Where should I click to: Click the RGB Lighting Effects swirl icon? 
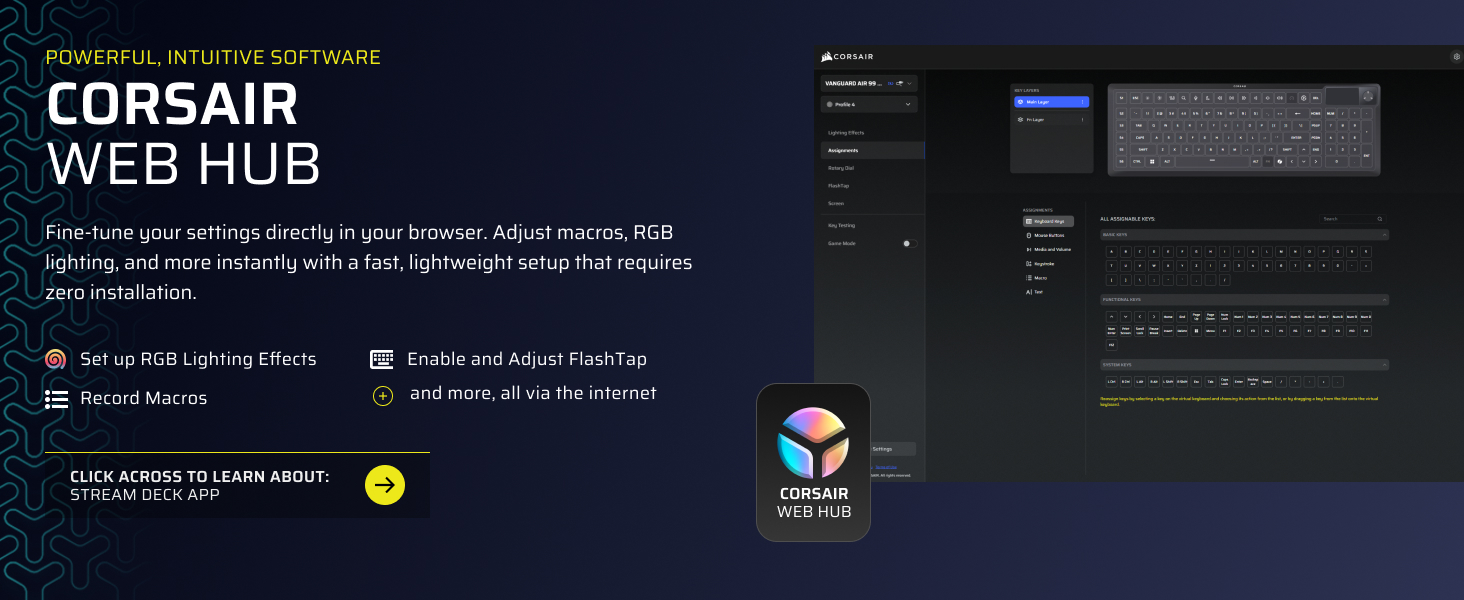click(x=56, y=359)
